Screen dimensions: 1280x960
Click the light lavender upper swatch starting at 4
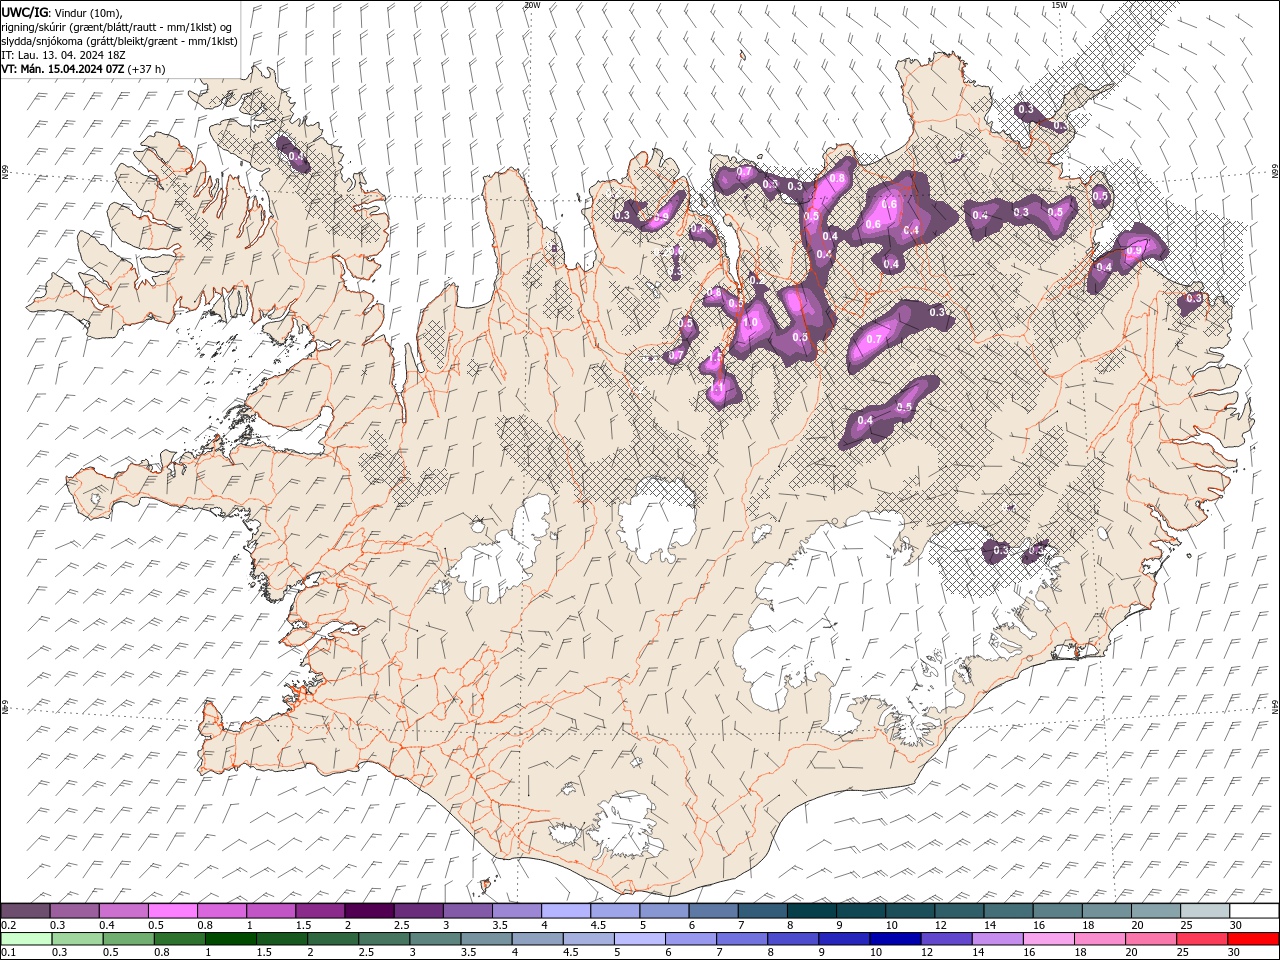(x=565, y=911)
